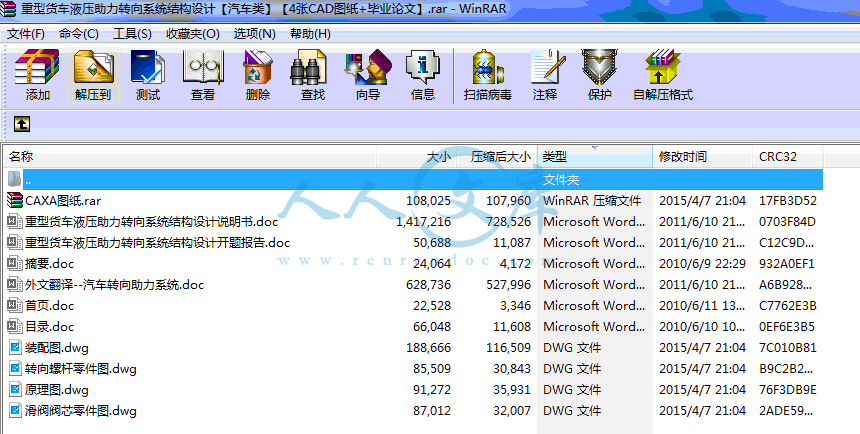Click packed size value 107,960

tap(508, 201)
